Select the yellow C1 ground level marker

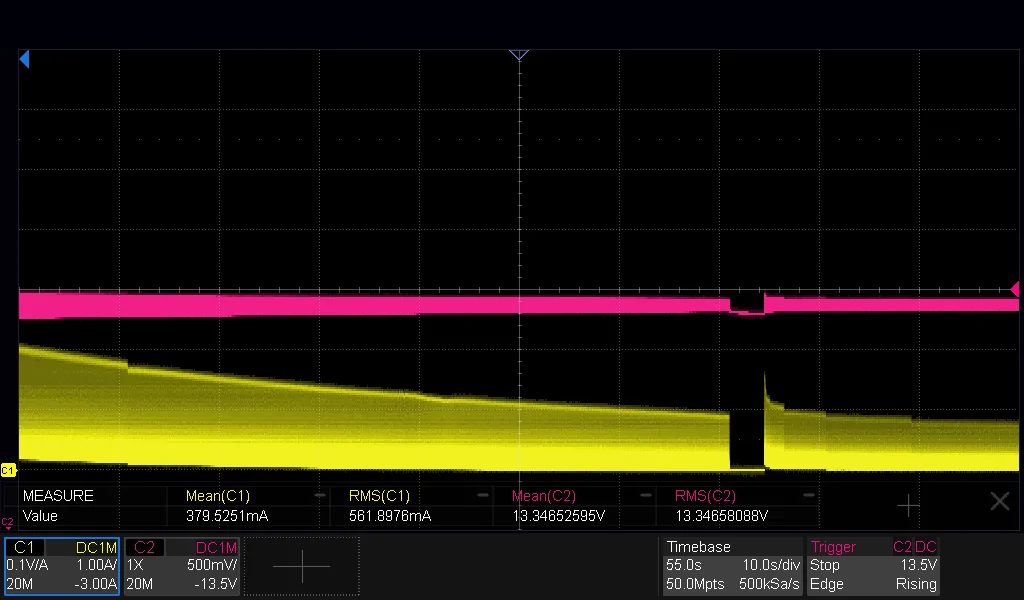point(8,470)
